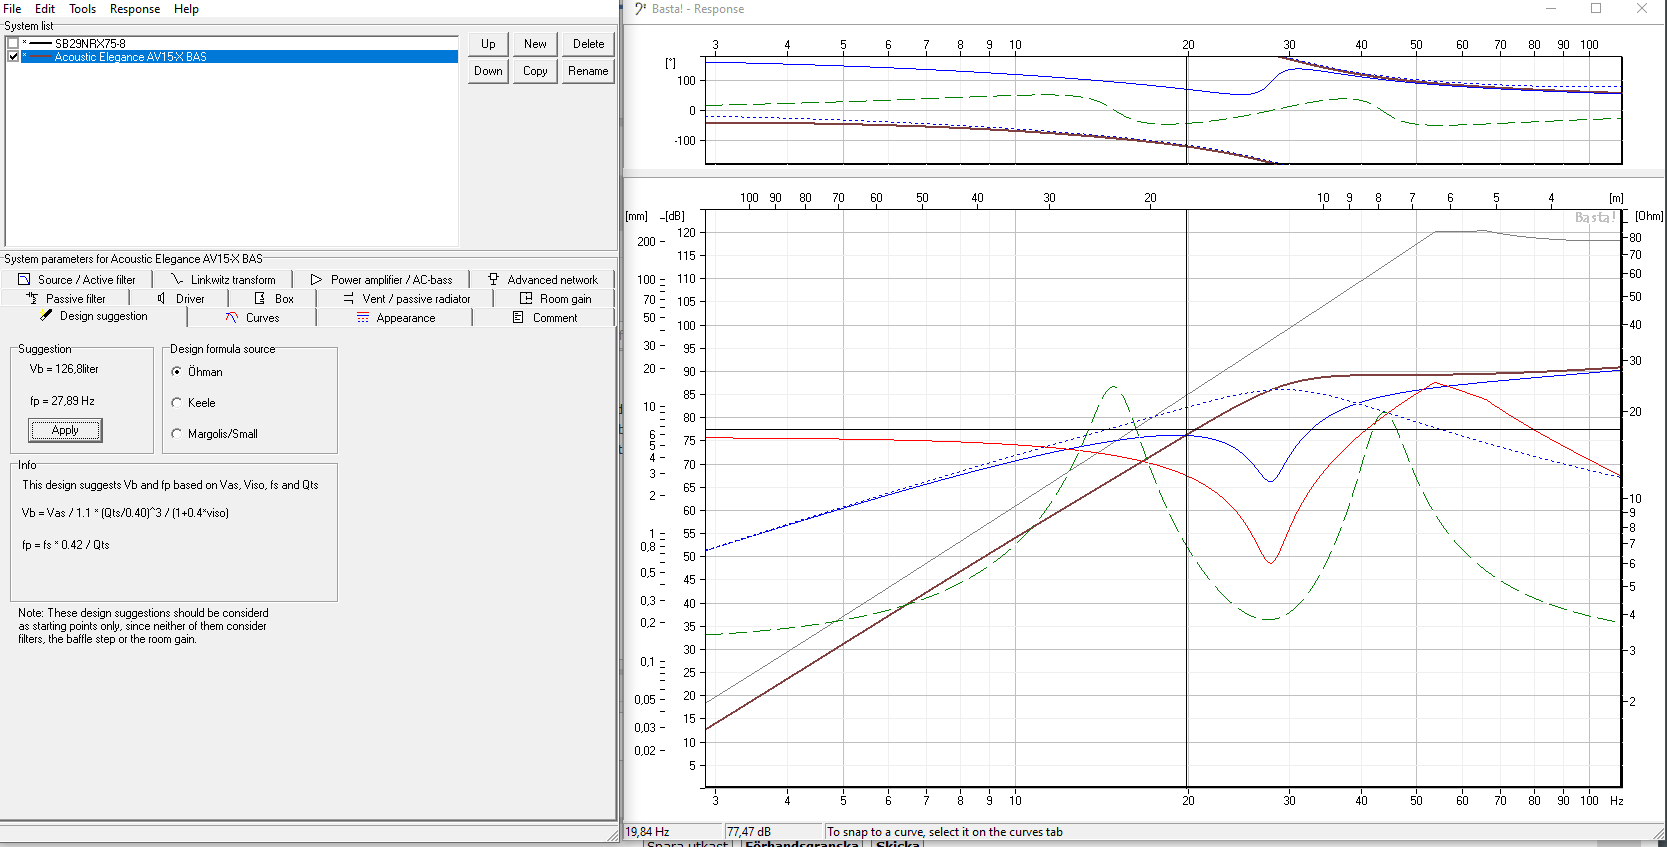Click the Vent / passive radiator icon
Viewport: 1667px width, 847px height.
click(x=349, y=298)
